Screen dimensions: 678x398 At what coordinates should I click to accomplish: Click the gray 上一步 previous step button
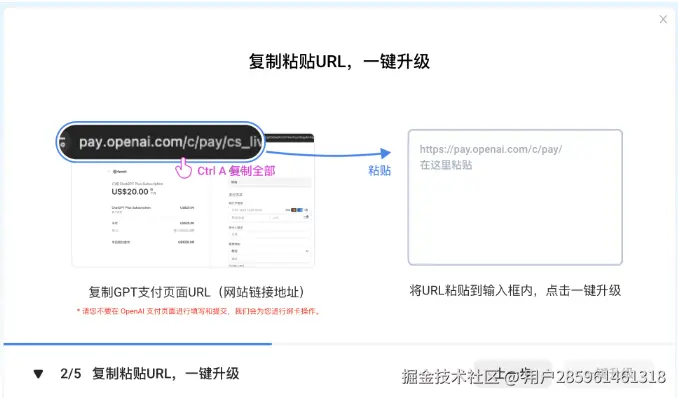513,373
